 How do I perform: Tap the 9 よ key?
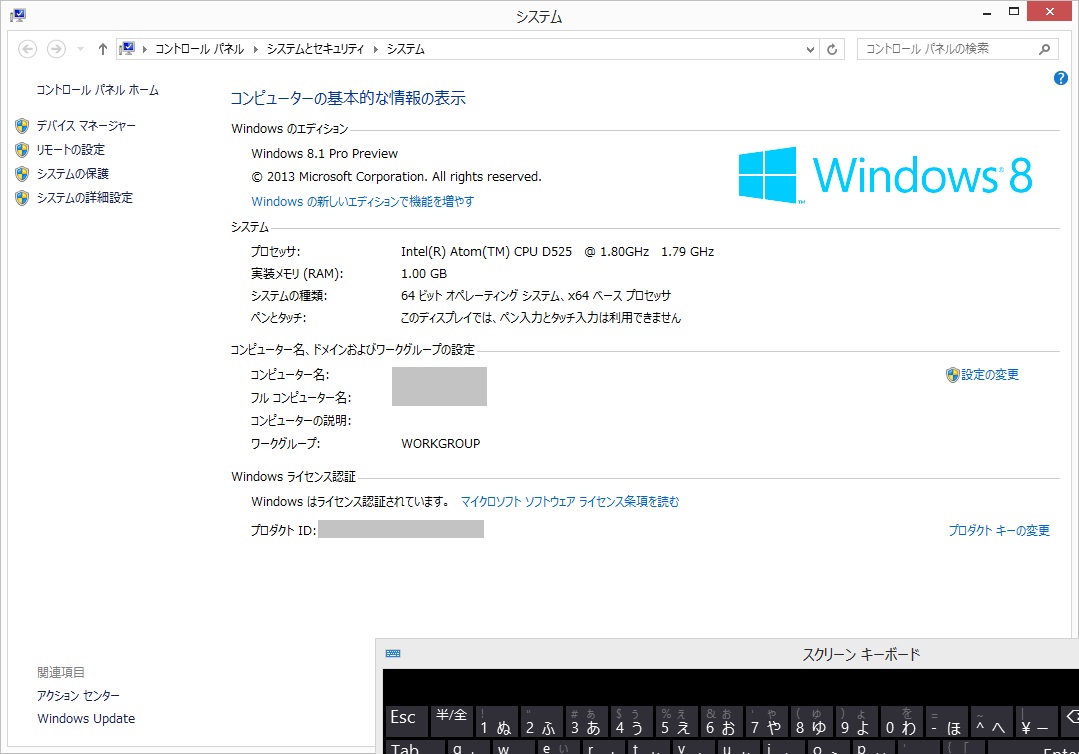[x=855, y=721]
